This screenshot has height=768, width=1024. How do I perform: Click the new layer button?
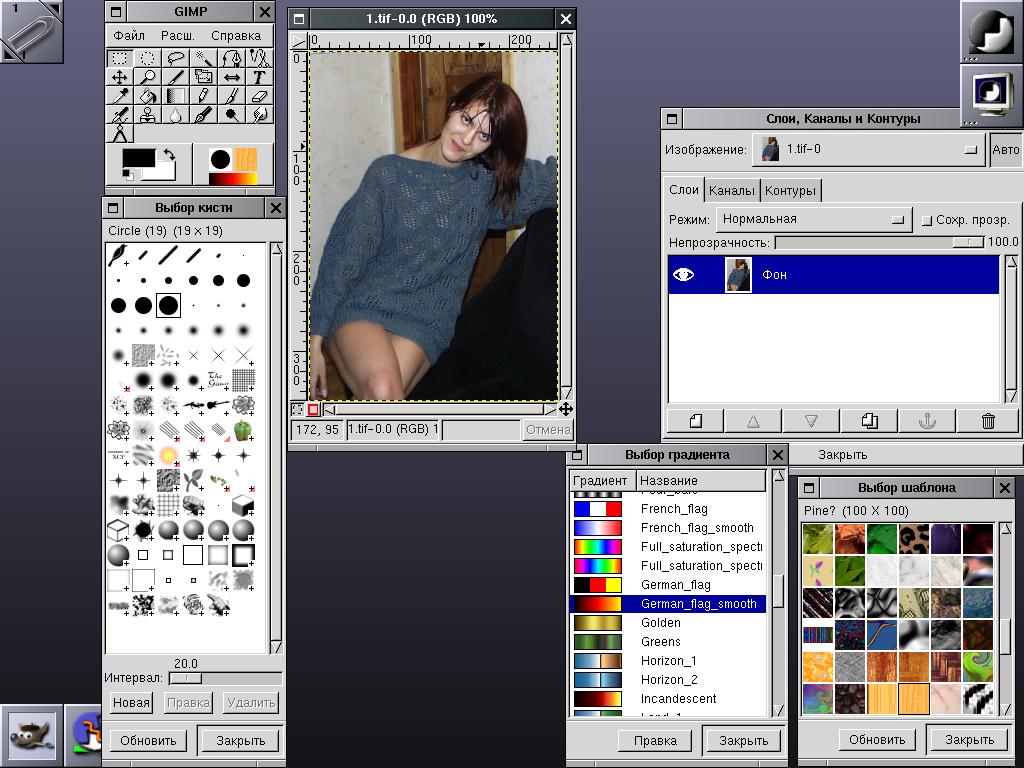pyautogui.click(x=696, y=421)
